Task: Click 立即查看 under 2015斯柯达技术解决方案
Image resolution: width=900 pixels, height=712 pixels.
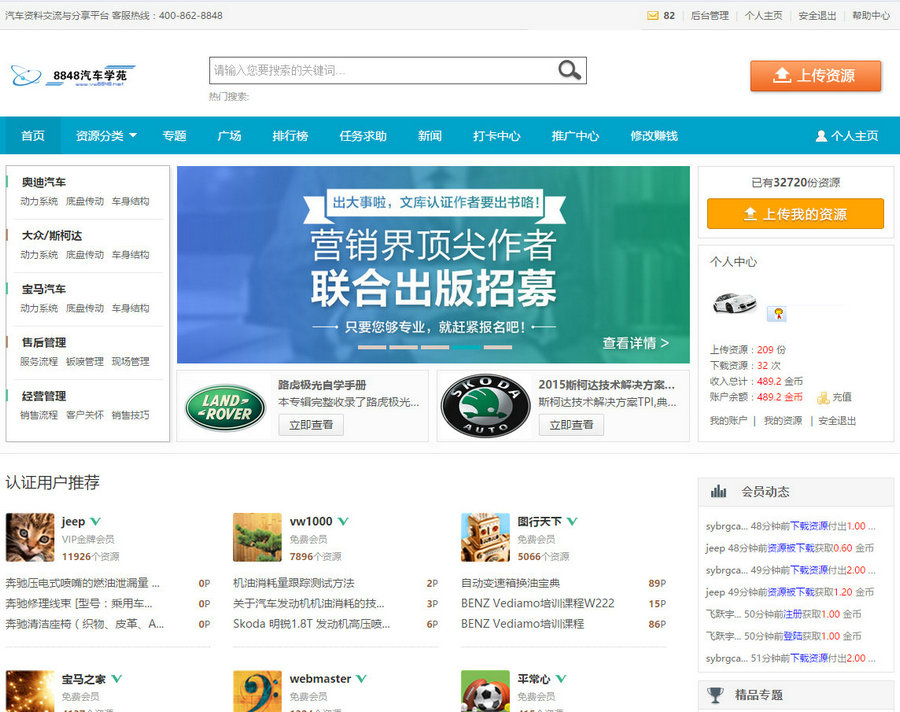Action: pyautogui.click(x=571, y=425)
